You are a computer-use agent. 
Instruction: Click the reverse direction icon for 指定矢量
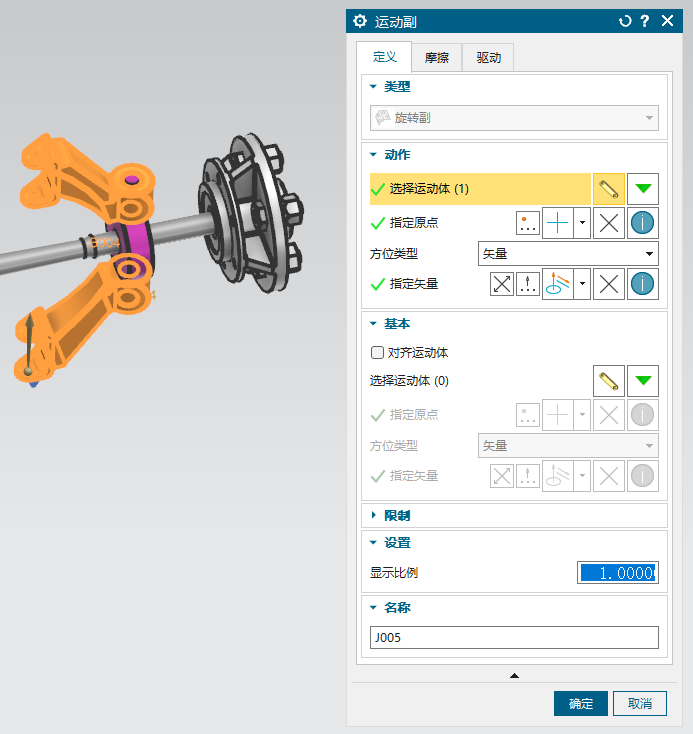point(502,284)
